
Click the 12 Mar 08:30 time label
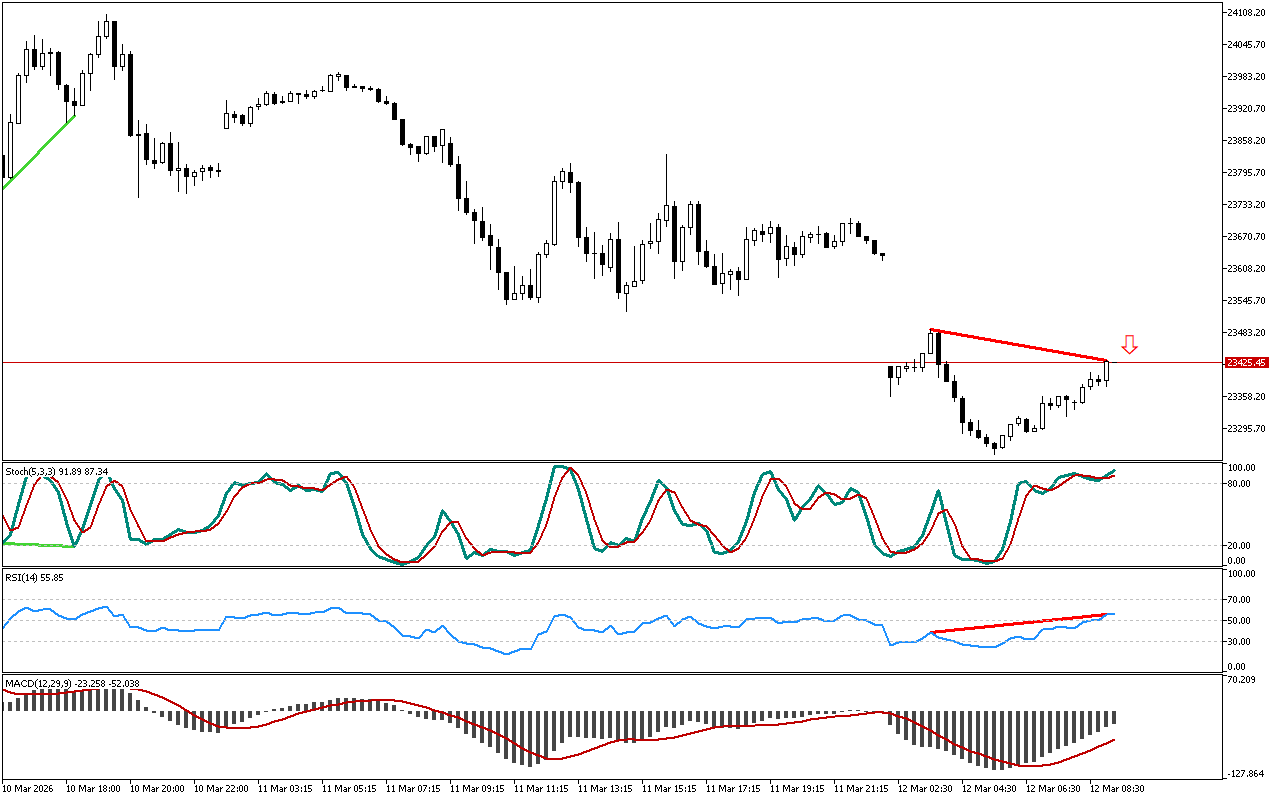coord(1117,789)
